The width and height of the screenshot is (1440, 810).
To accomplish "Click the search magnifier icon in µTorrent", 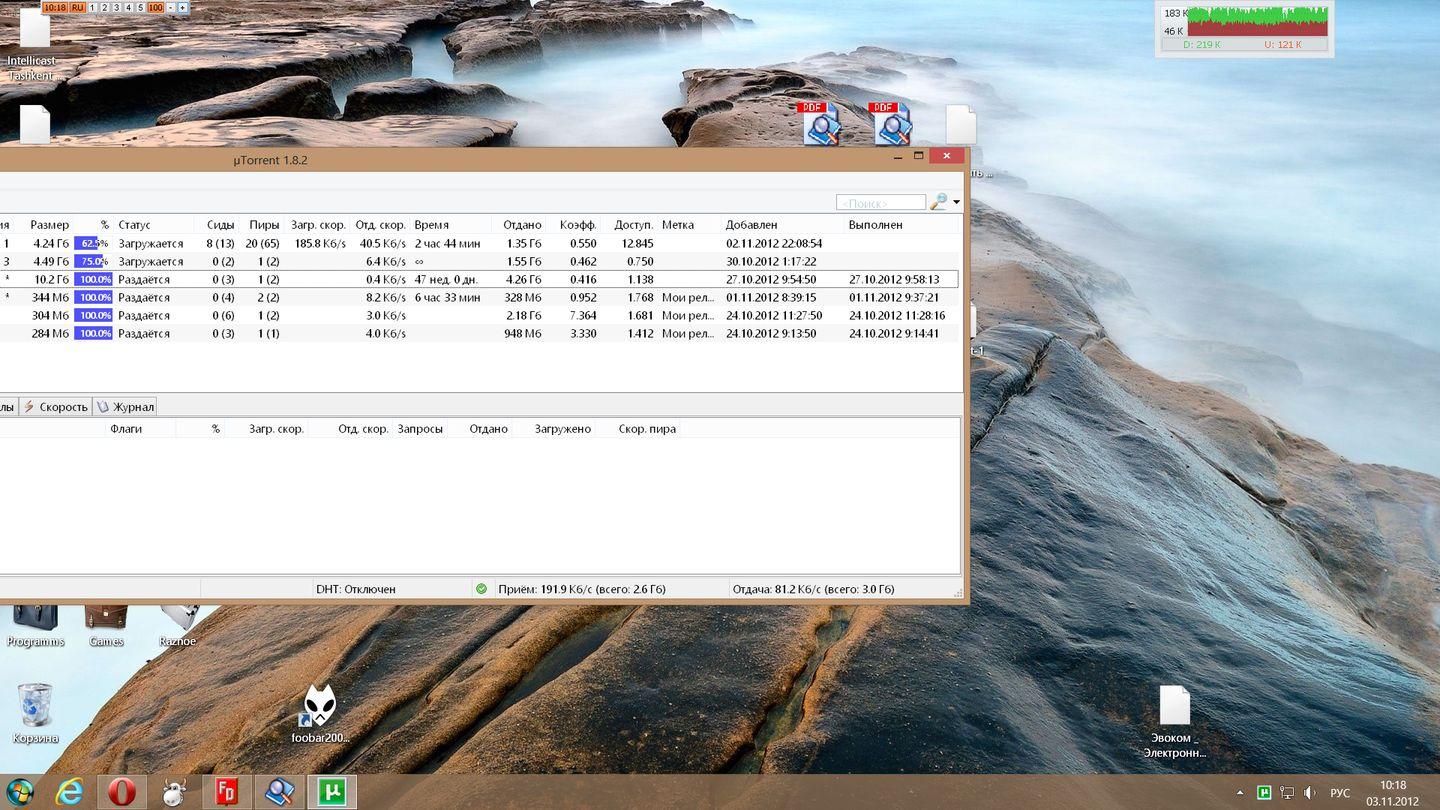I will 938,202.
